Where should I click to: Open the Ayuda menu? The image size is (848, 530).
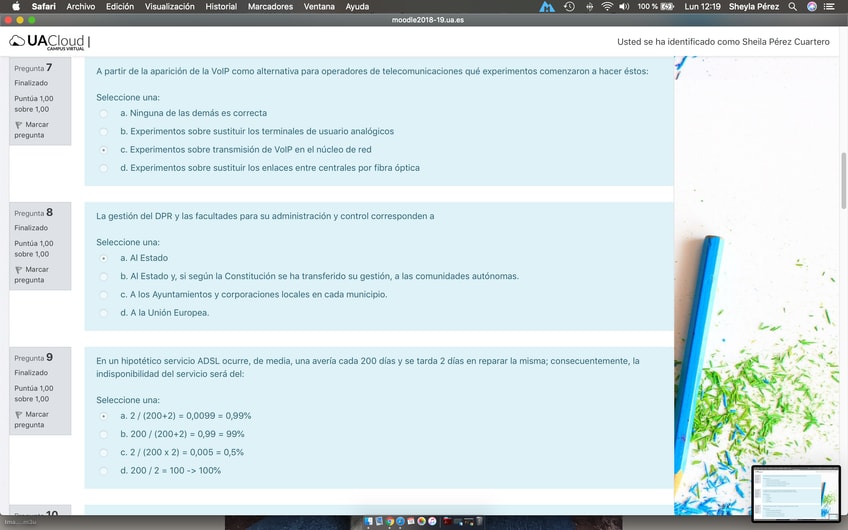(x=357, y=6)
